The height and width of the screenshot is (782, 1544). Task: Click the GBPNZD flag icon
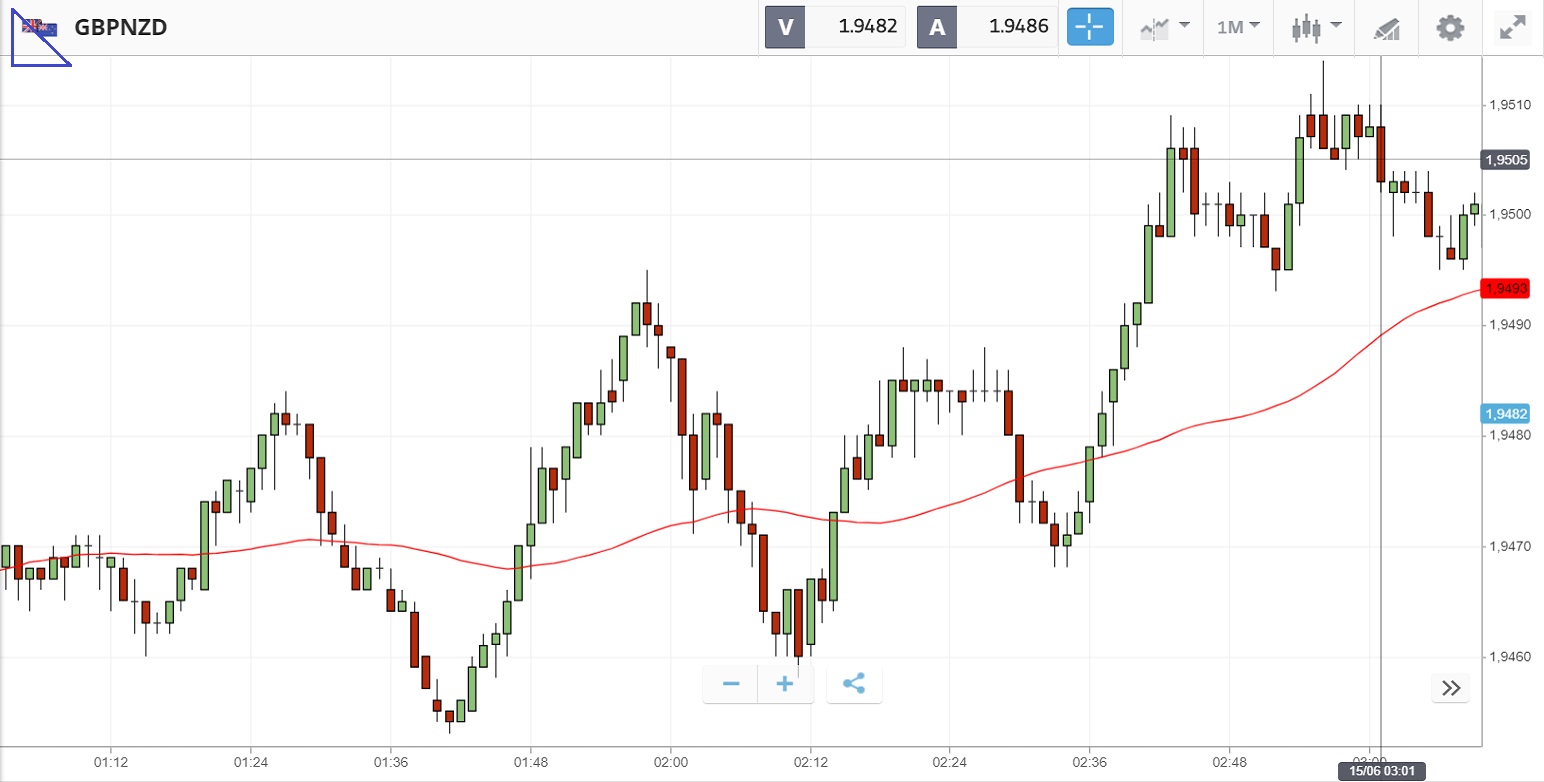pyautogui.click(x=40, y=27)
